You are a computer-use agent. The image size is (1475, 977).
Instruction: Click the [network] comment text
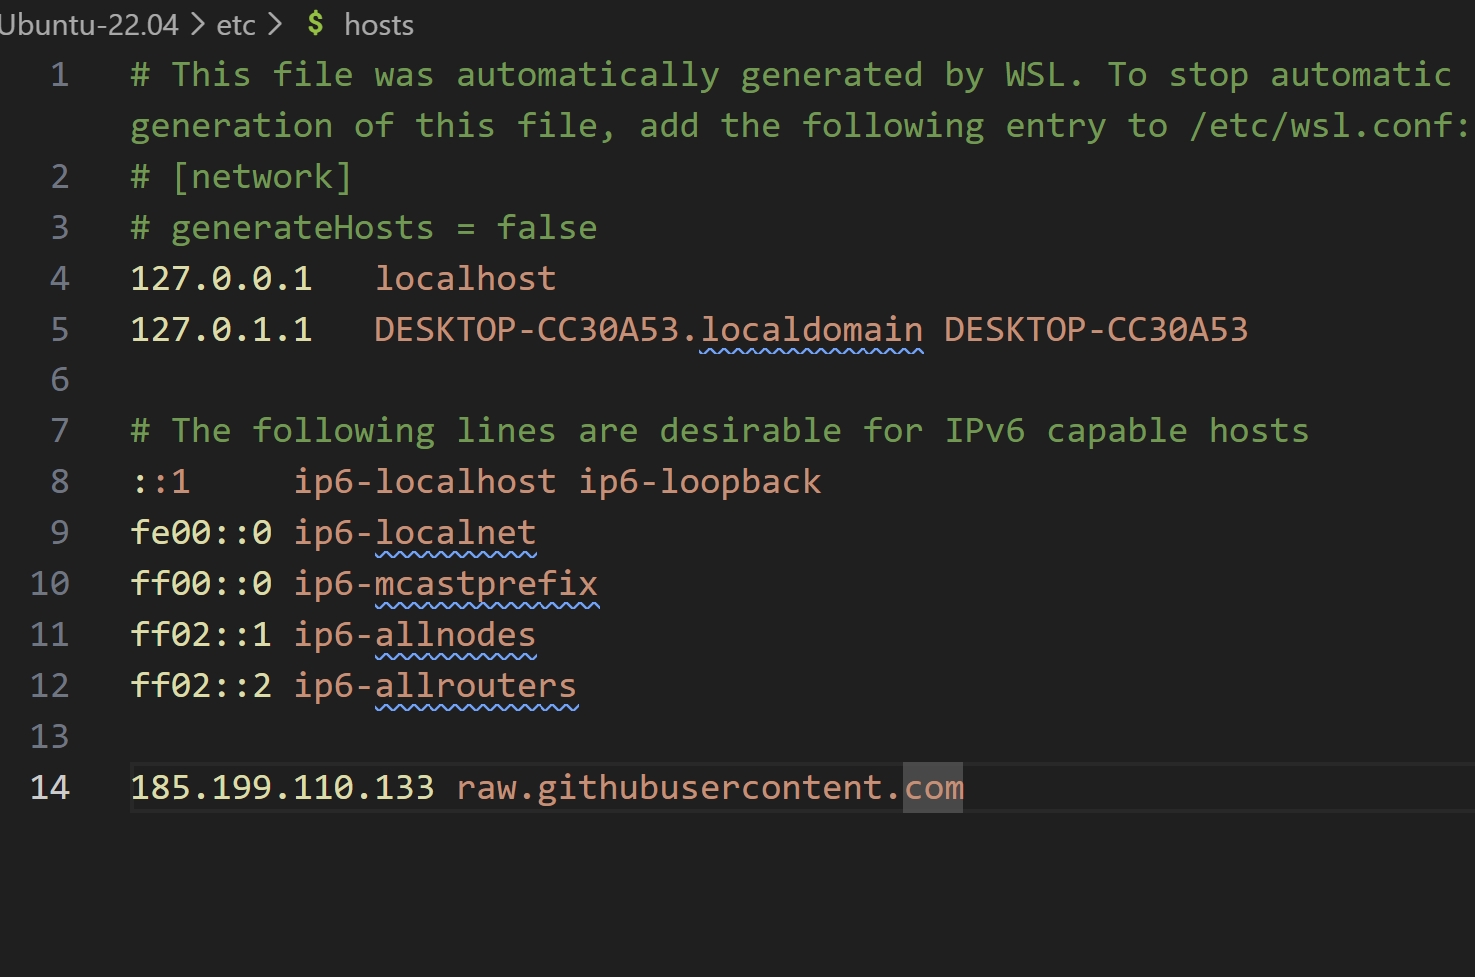tap(262, 177)
